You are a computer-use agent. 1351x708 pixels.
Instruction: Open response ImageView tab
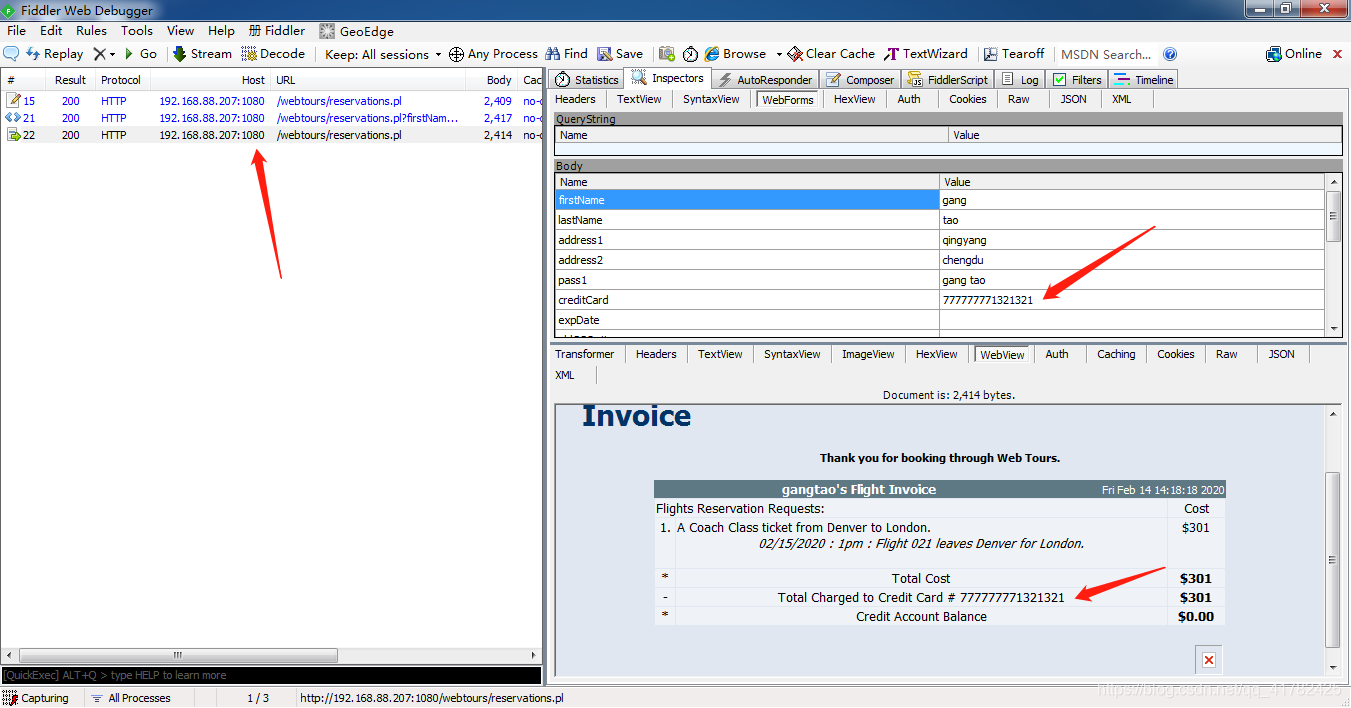point(868,354)
